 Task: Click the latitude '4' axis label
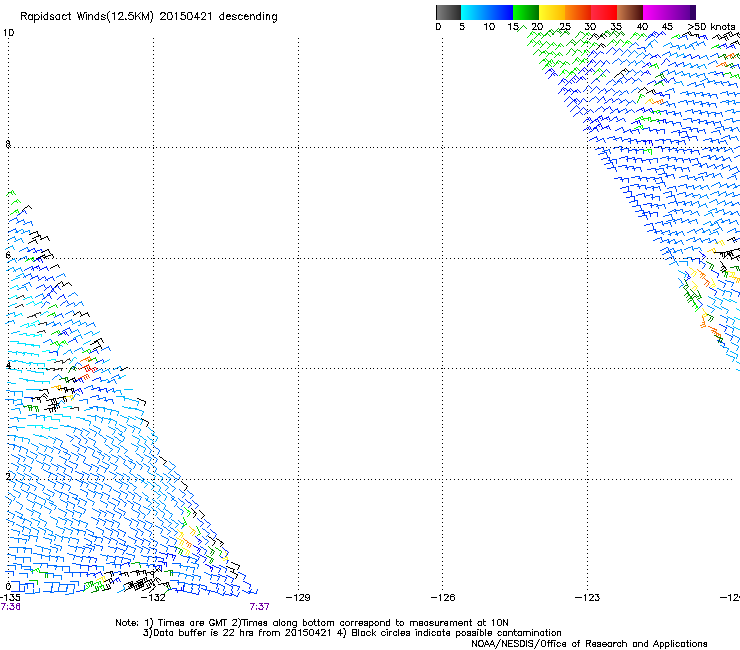[8, 365]
